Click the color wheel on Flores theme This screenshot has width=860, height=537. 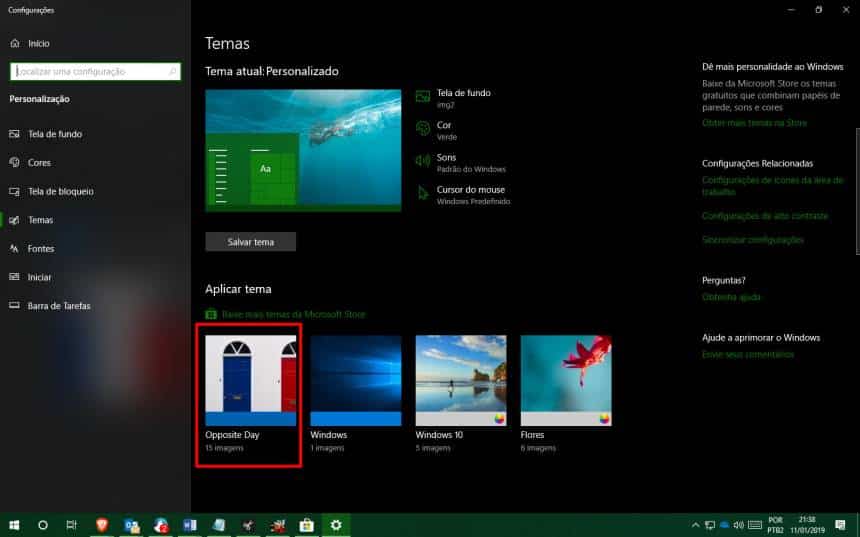[x=604, y=419]
